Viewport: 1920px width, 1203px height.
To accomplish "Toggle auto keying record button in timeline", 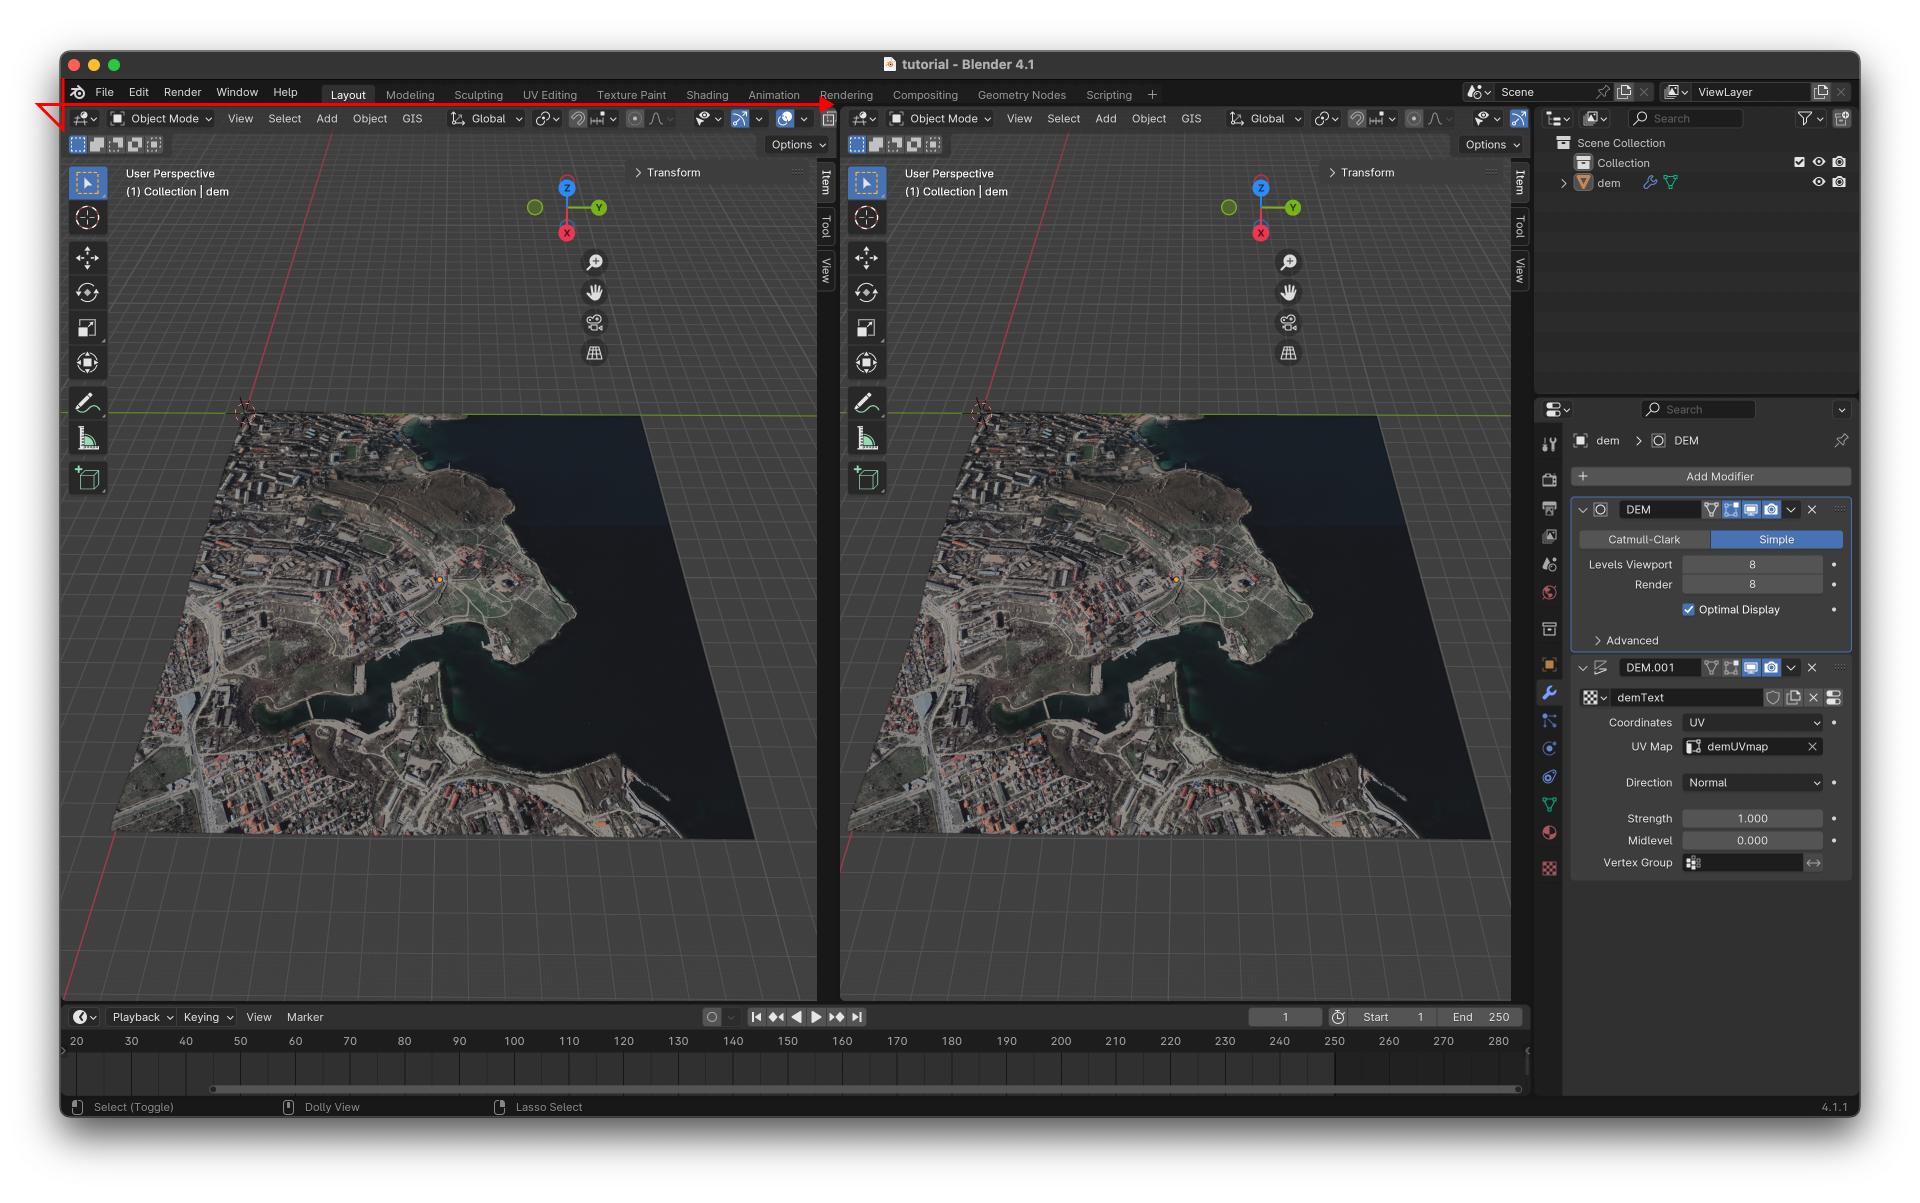I will (x=711, y=1017).
